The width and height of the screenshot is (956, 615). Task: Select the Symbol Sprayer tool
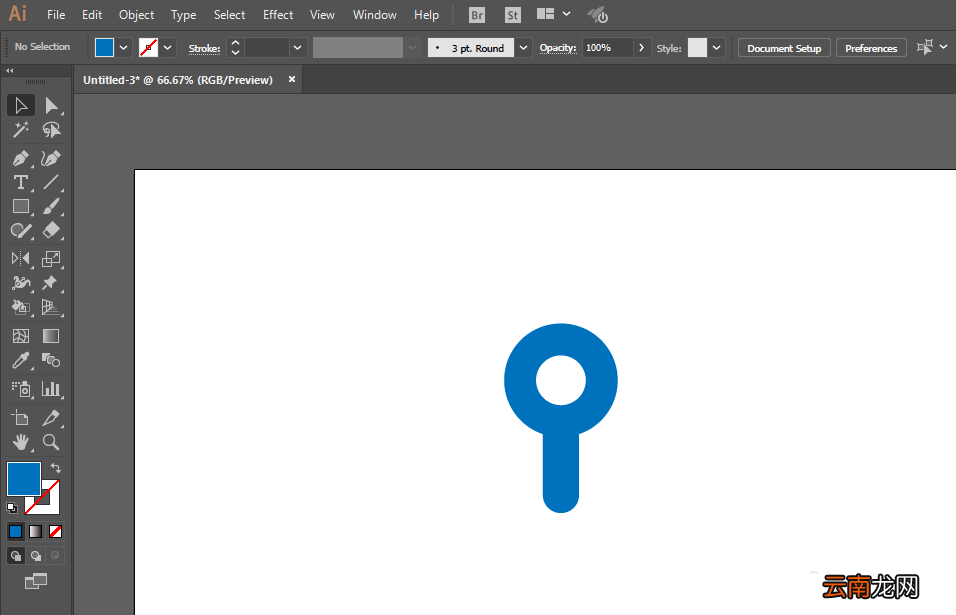[x=21, y=389]
